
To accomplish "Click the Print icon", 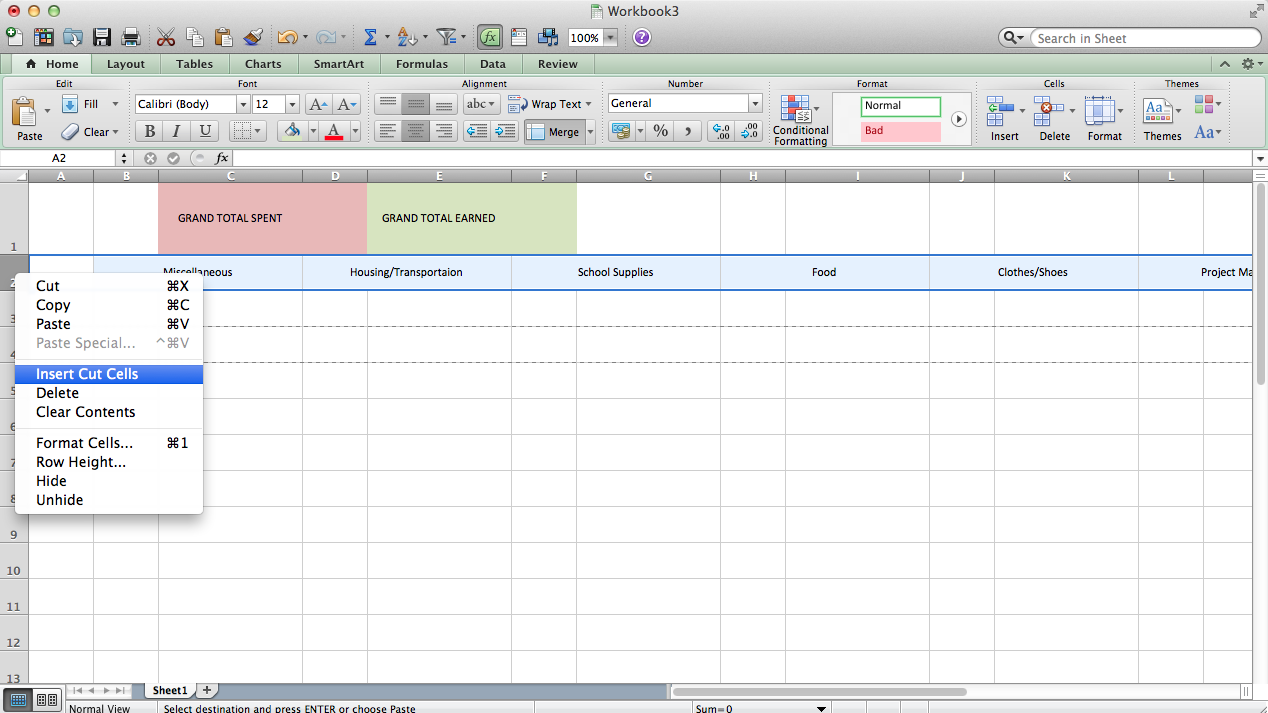I will [x=130, y=37].
